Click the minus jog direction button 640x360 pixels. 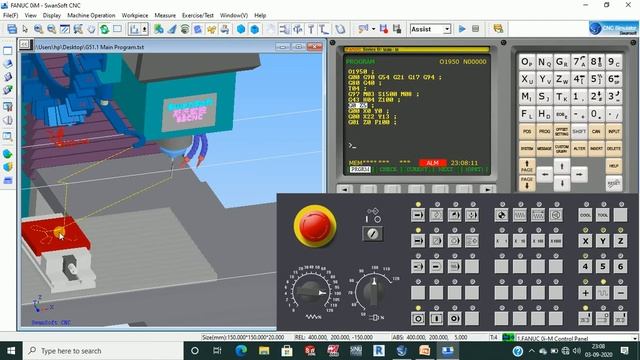pos(620,293)
